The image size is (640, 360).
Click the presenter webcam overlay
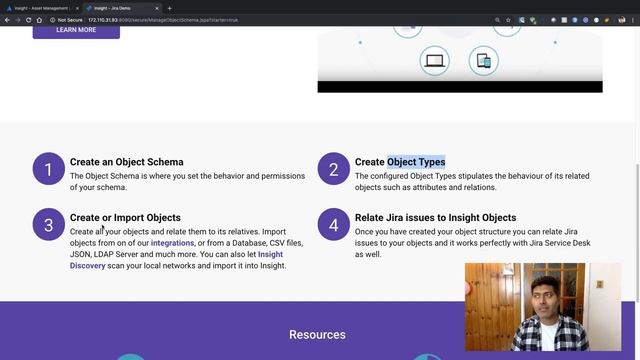pos(543,307)
